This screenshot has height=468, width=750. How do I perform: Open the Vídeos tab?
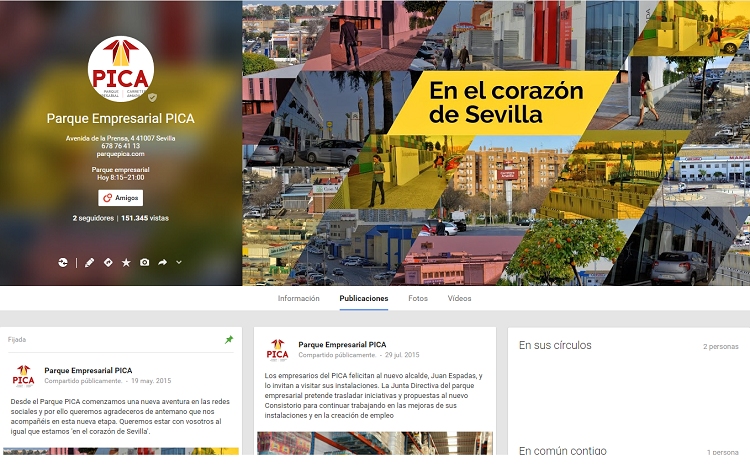[459, 298]
